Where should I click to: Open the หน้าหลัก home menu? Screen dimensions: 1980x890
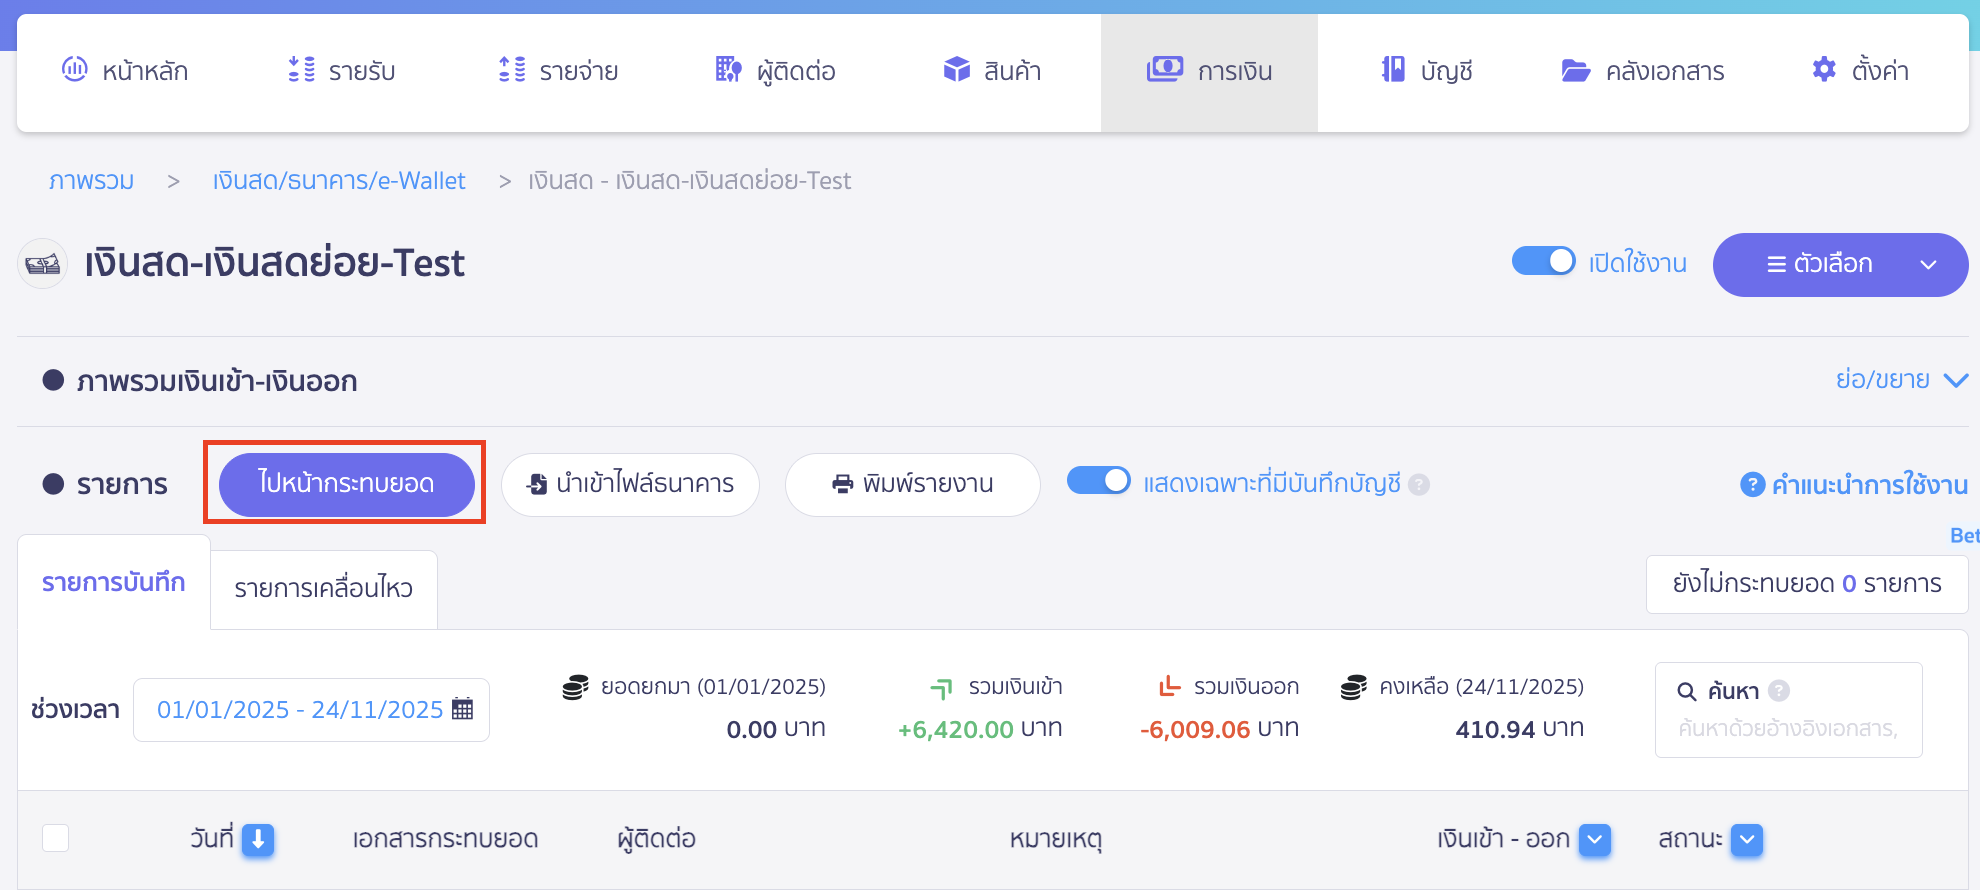point(125,71)
